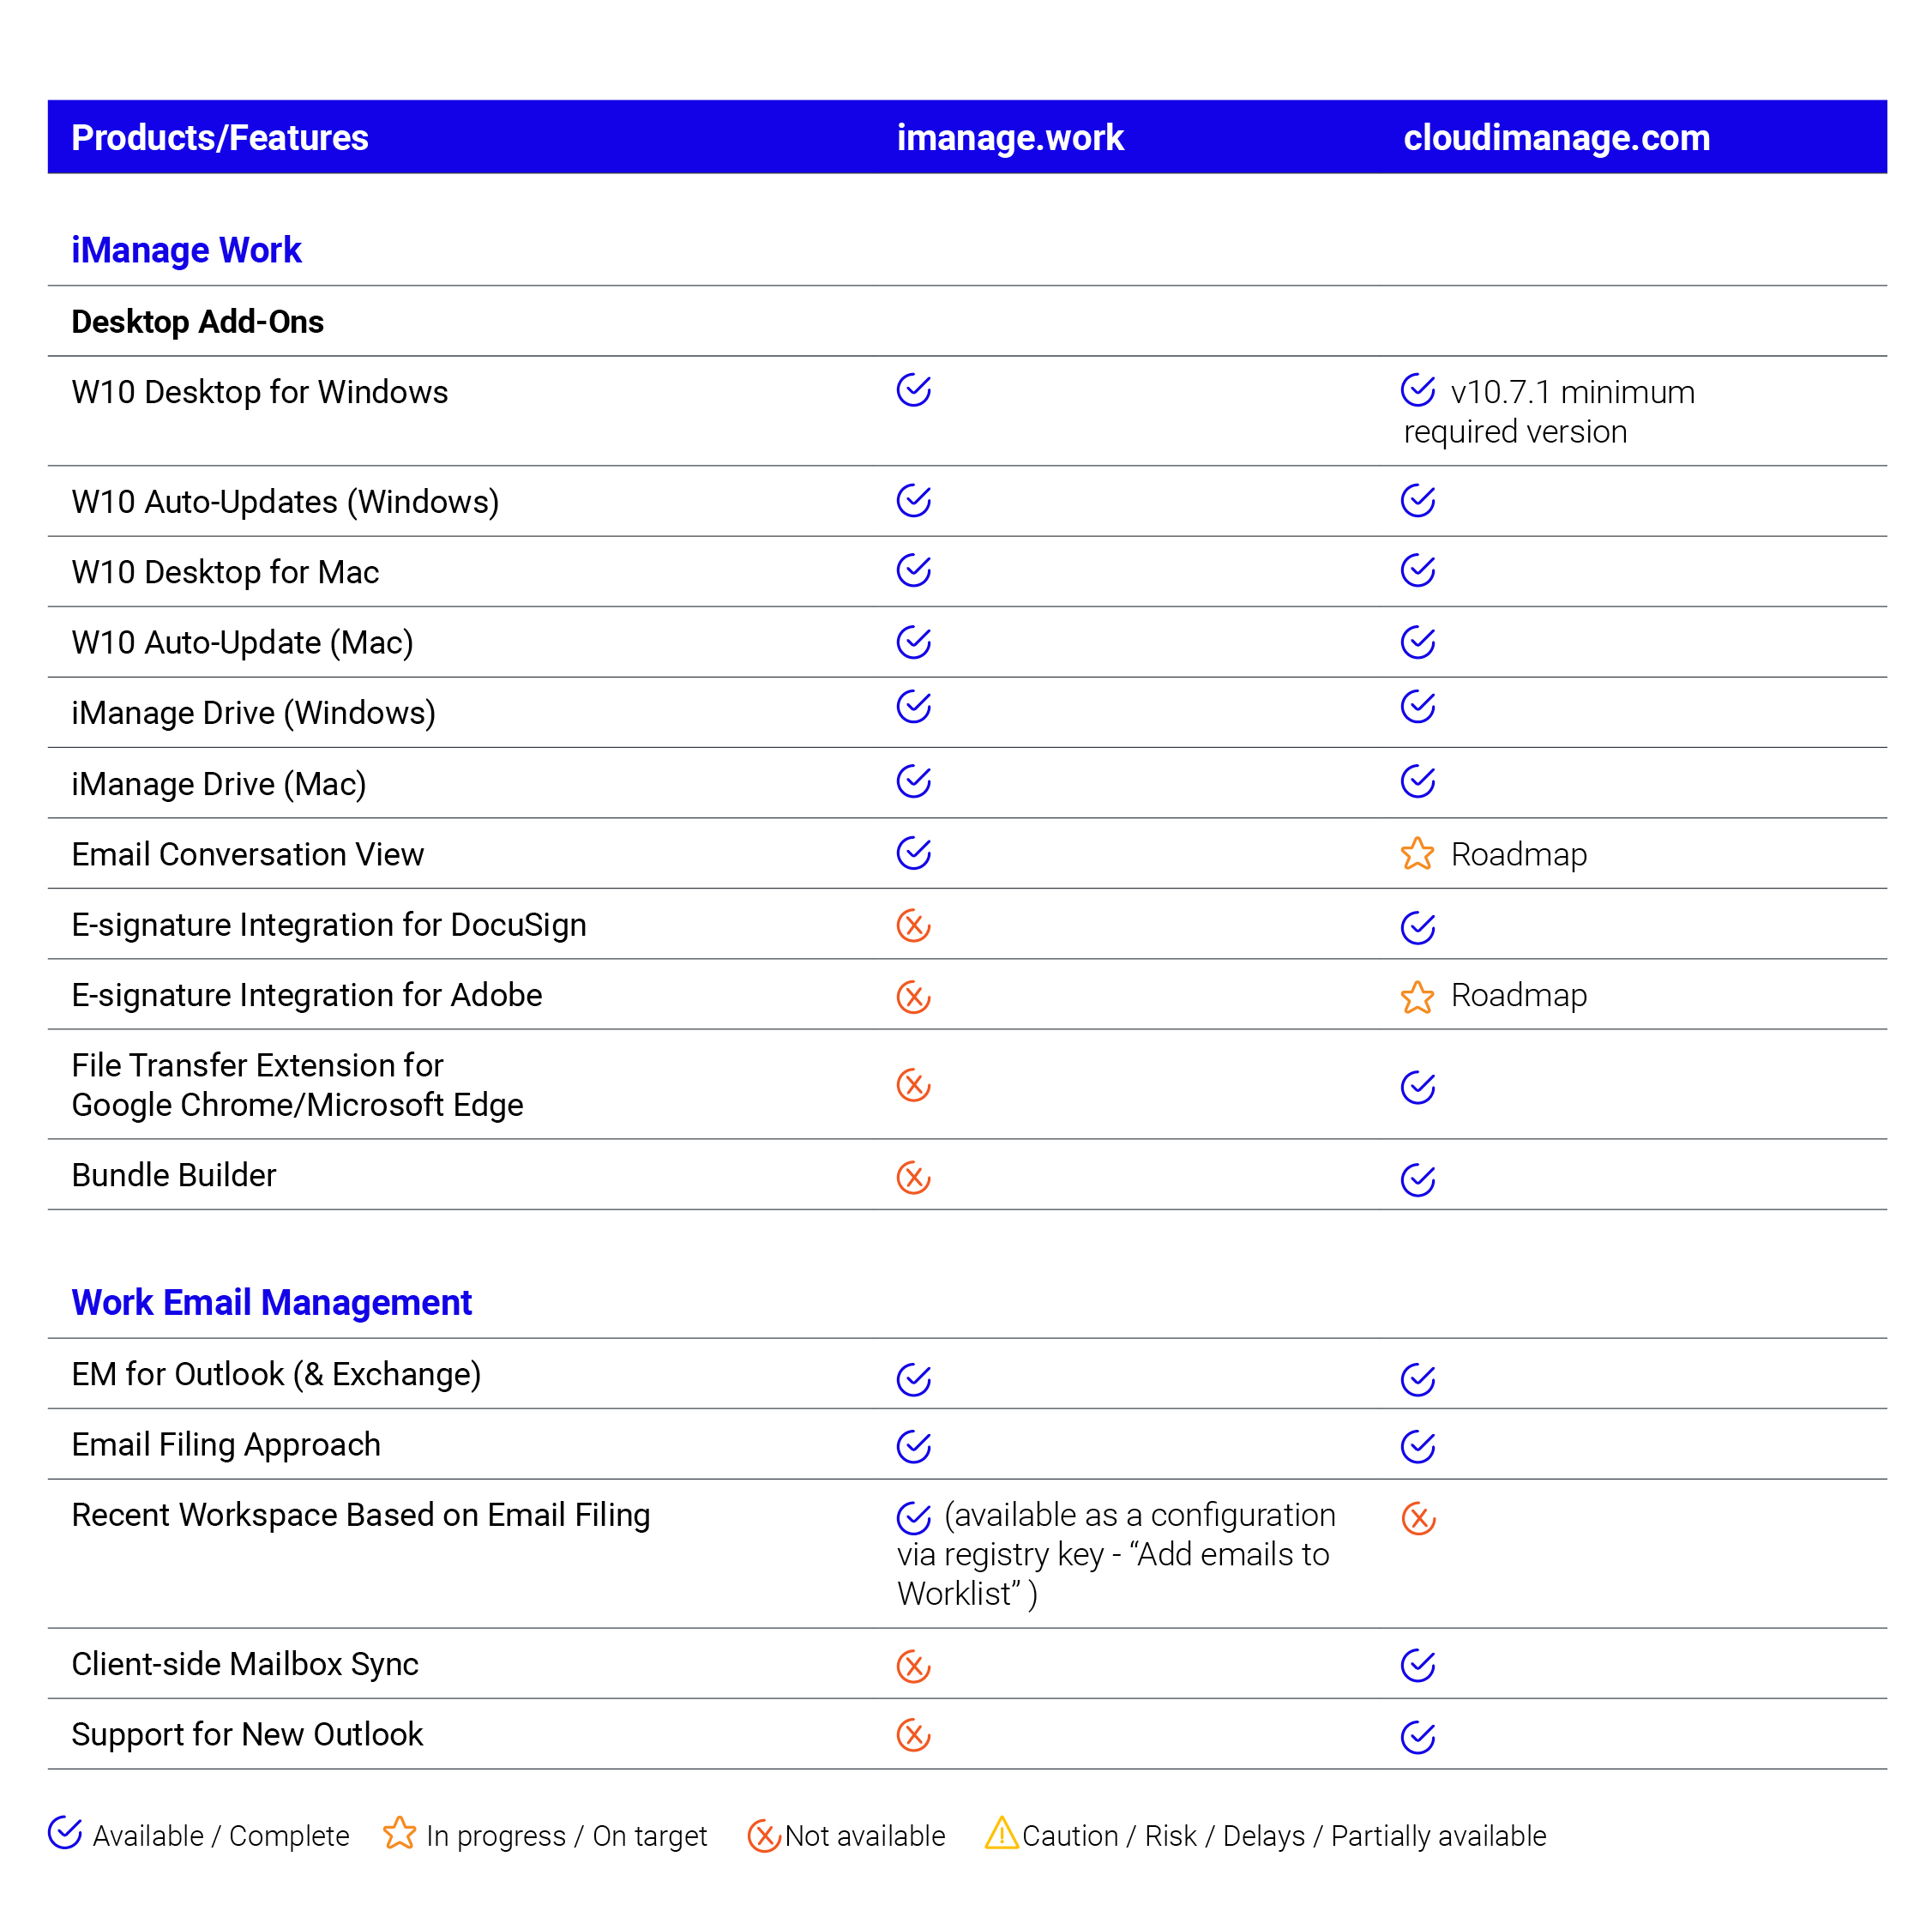
Task: Click the Desktop Add-Ons subheading
Action: coord(197,322)
